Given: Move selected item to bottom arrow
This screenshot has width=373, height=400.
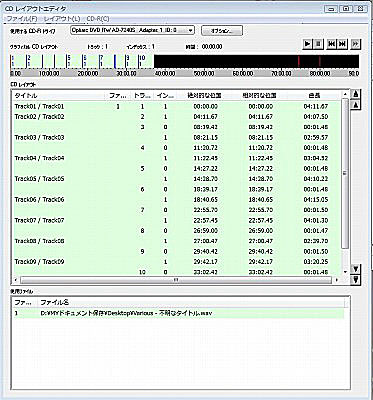Looking at the screenshot, I should coord(356,279).
